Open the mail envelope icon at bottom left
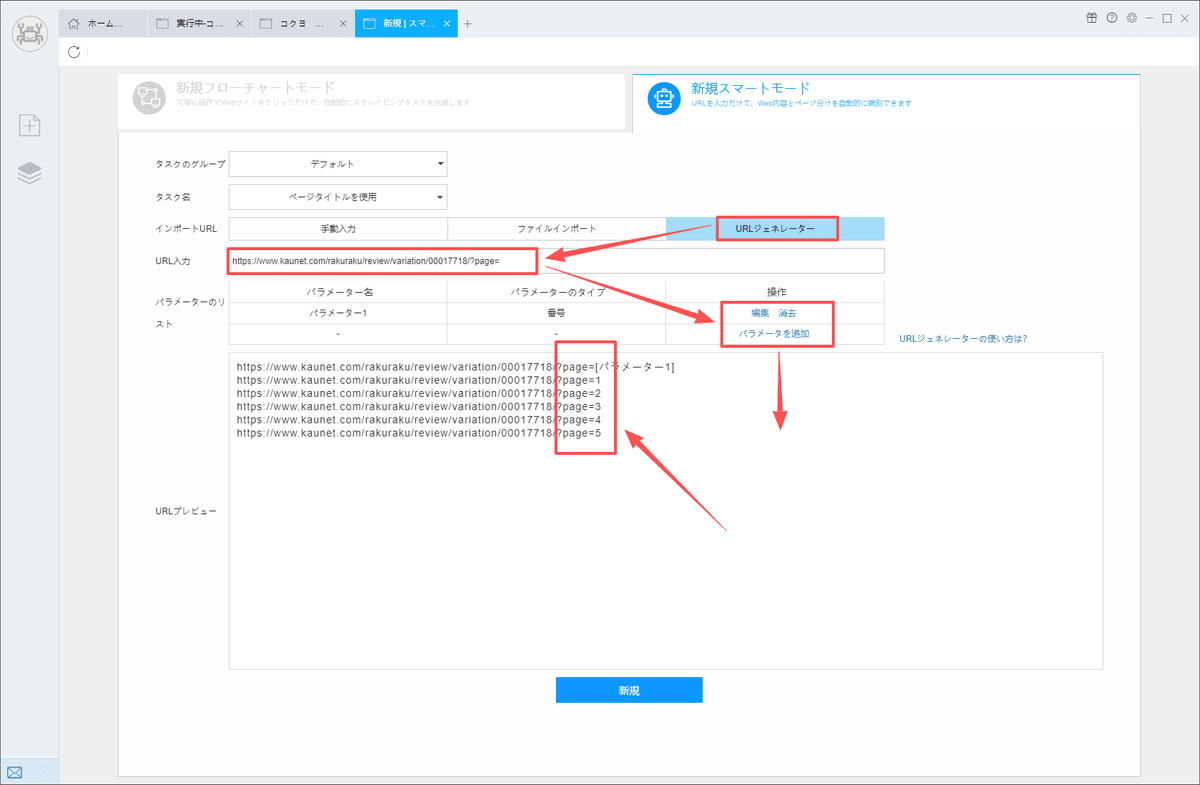The height and width of the screenshot is (785, 1200). (x=15, y=772)
